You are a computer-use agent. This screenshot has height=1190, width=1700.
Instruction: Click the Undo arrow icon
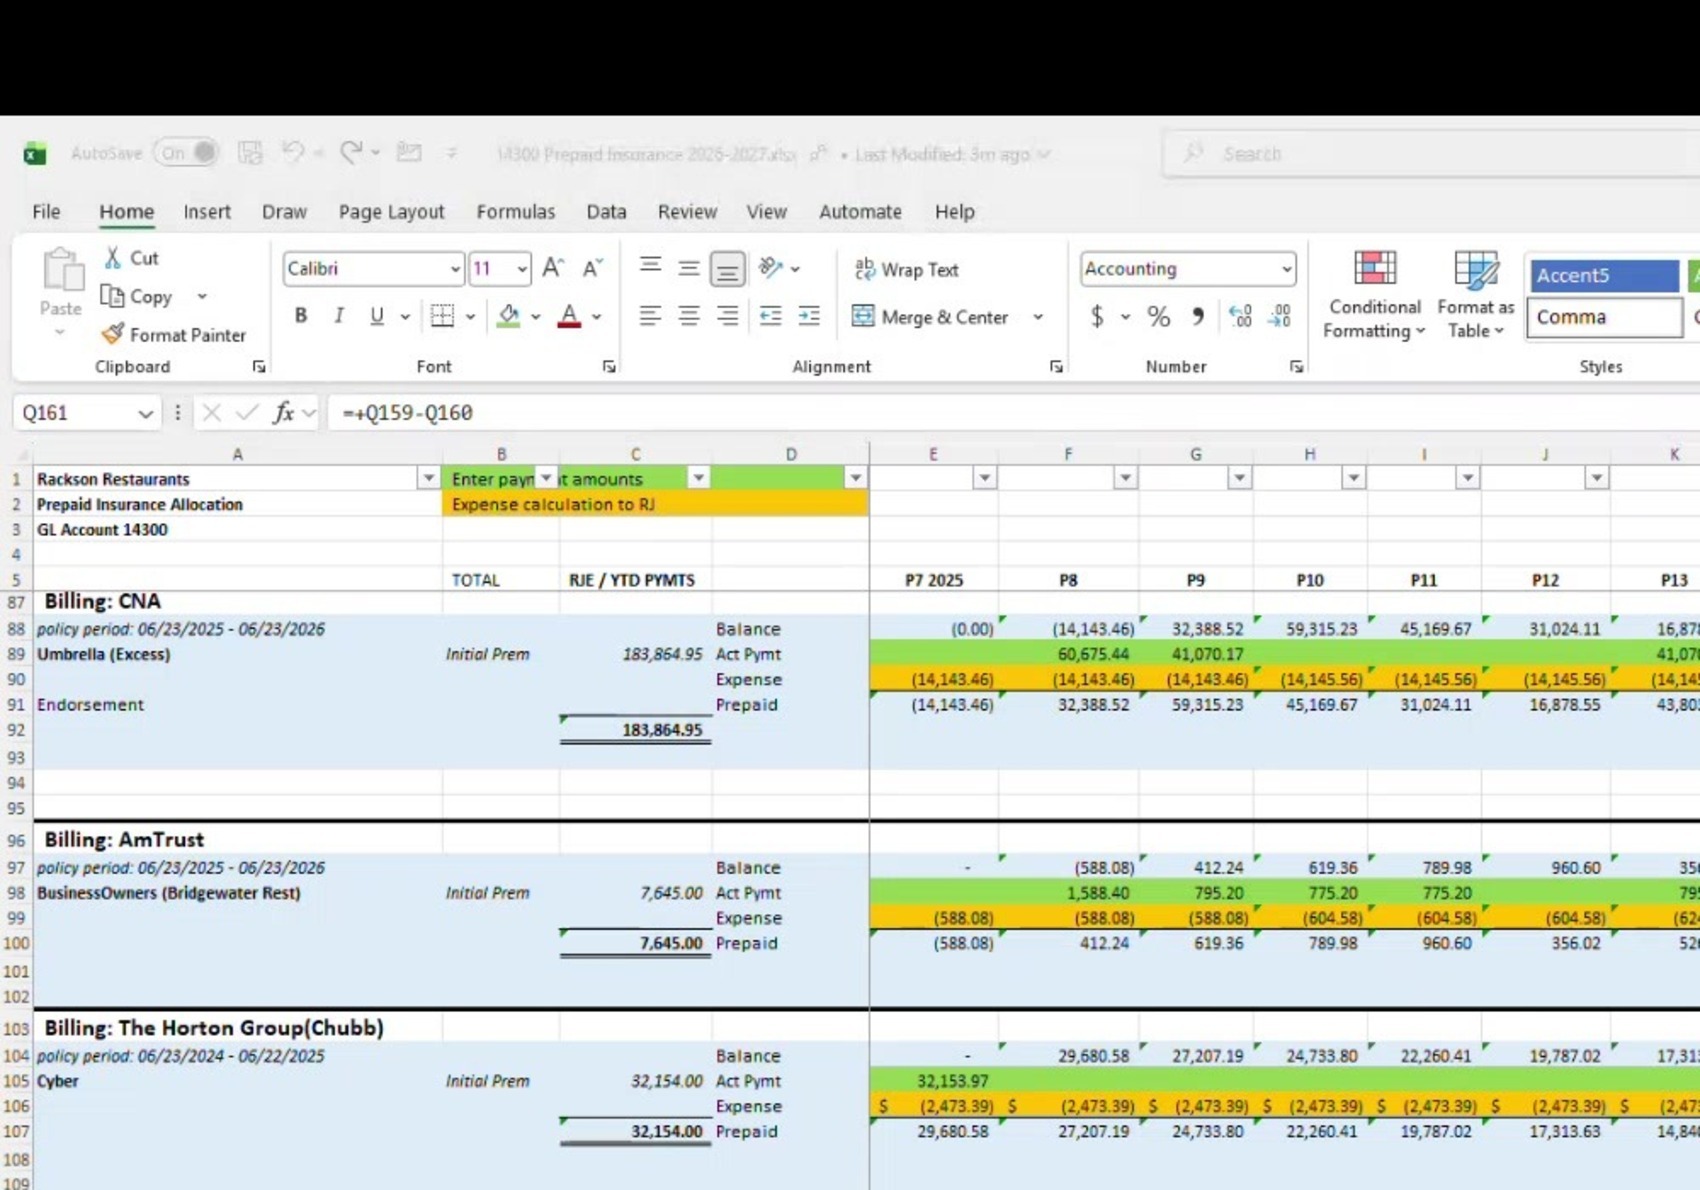point(292,153)
